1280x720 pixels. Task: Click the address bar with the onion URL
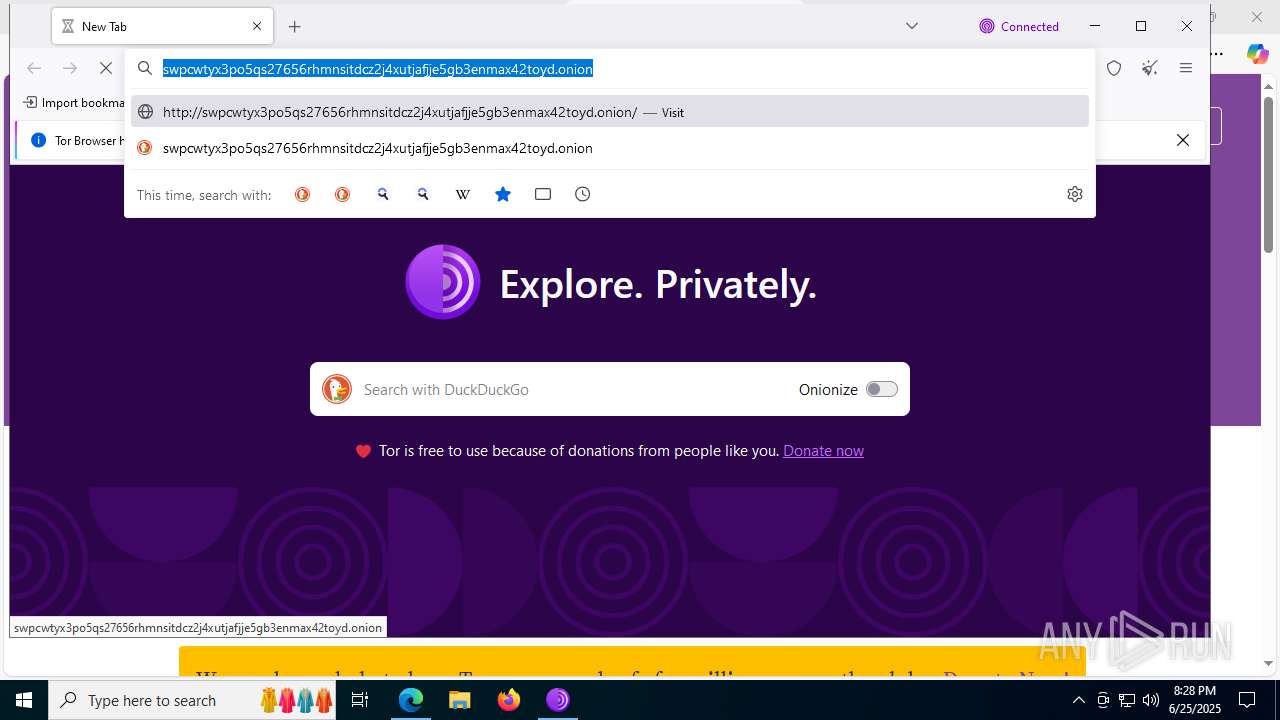[x=610, y=68]
